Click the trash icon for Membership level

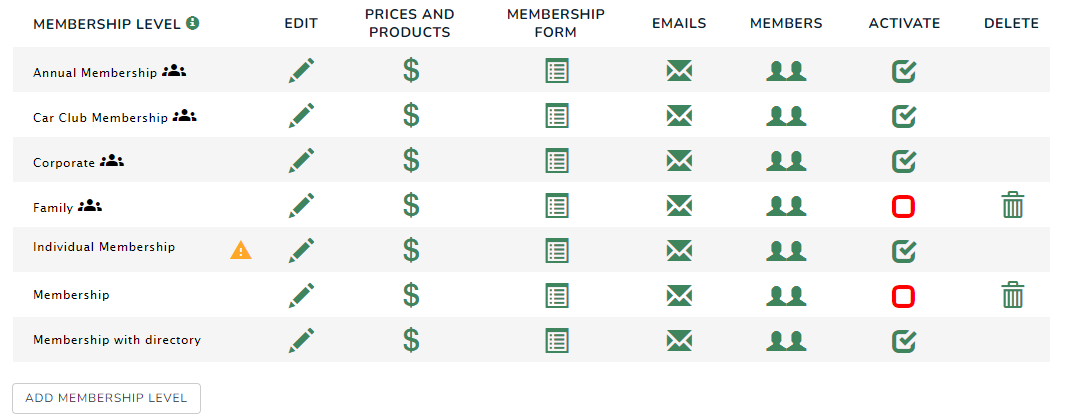point(1012,295)
